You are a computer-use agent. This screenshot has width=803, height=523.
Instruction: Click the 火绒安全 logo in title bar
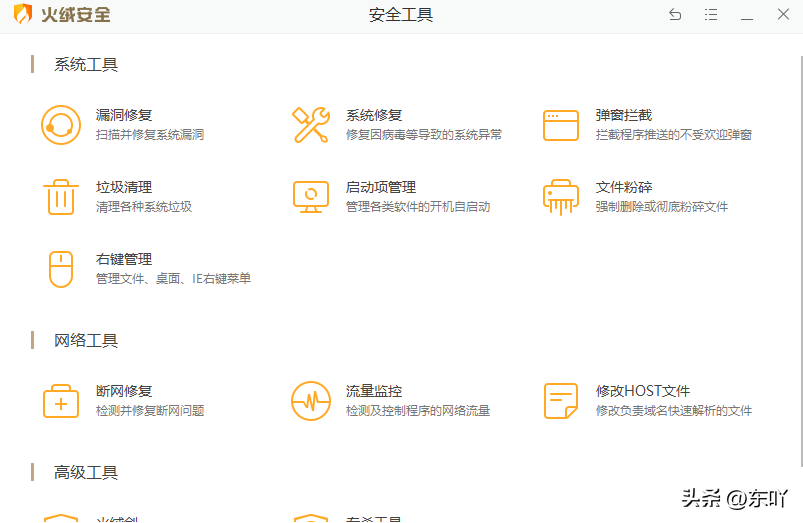tap(61, 14)
